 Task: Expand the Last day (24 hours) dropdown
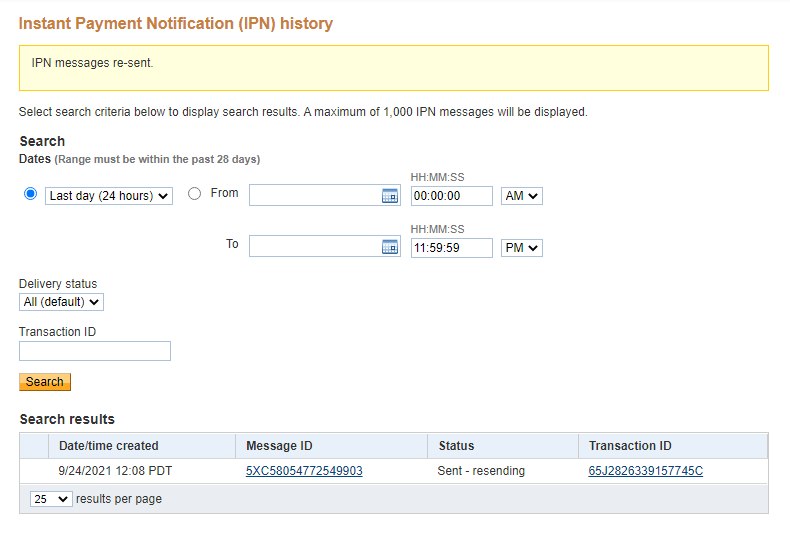(x=109, y=196)
